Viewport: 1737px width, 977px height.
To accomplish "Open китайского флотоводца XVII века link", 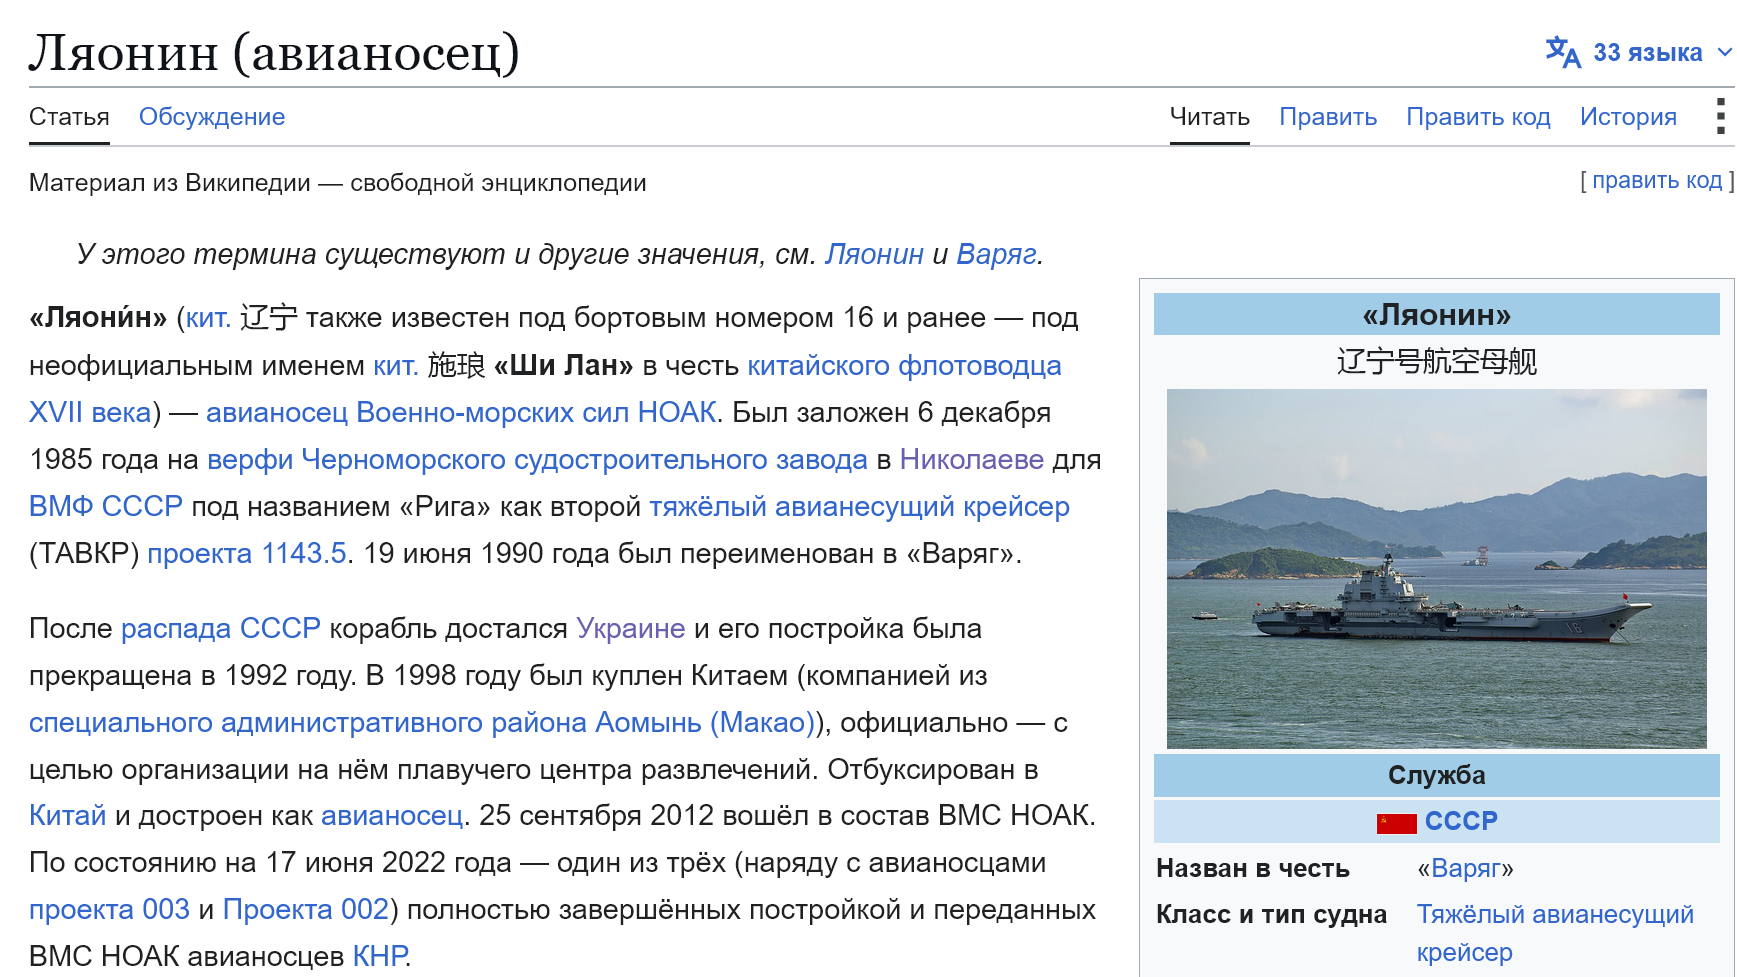I will pyautogui.click(x=904, y=365).
